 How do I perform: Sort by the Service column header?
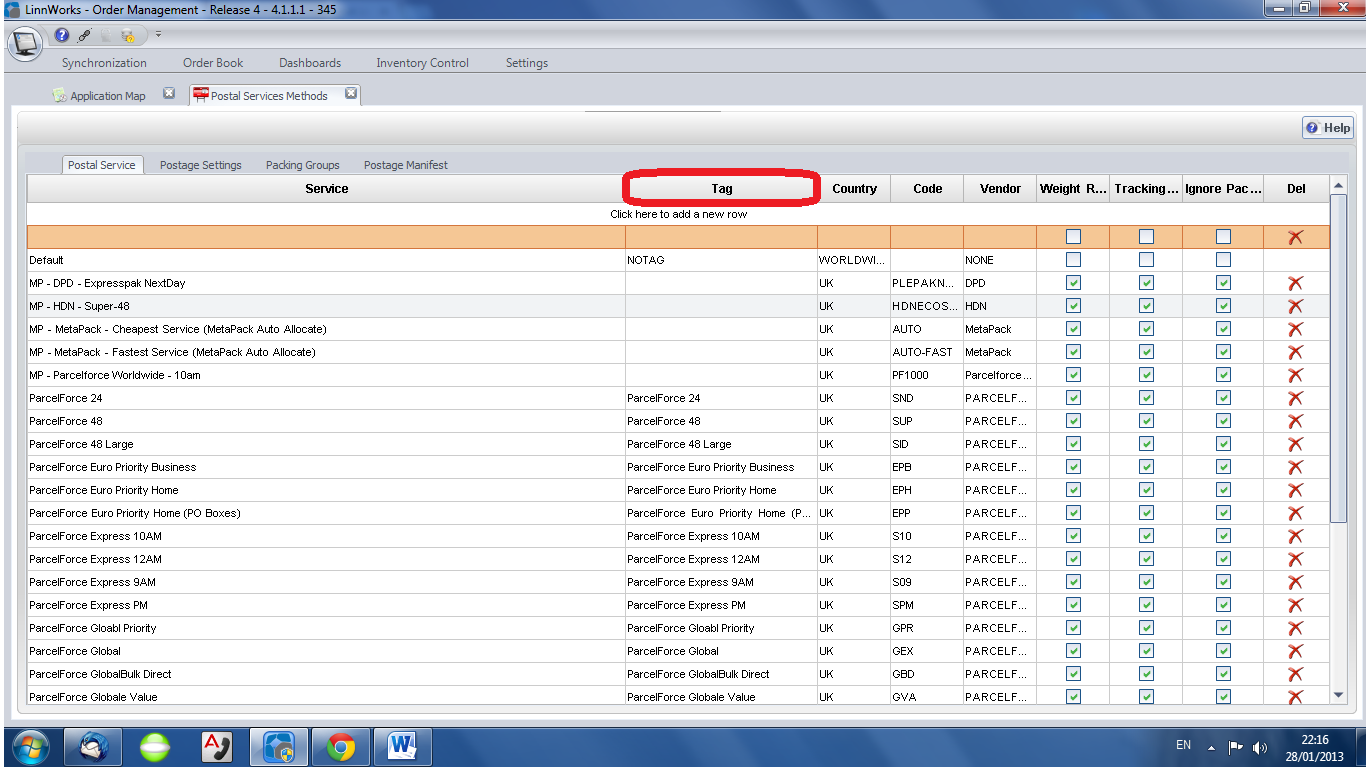326,189
